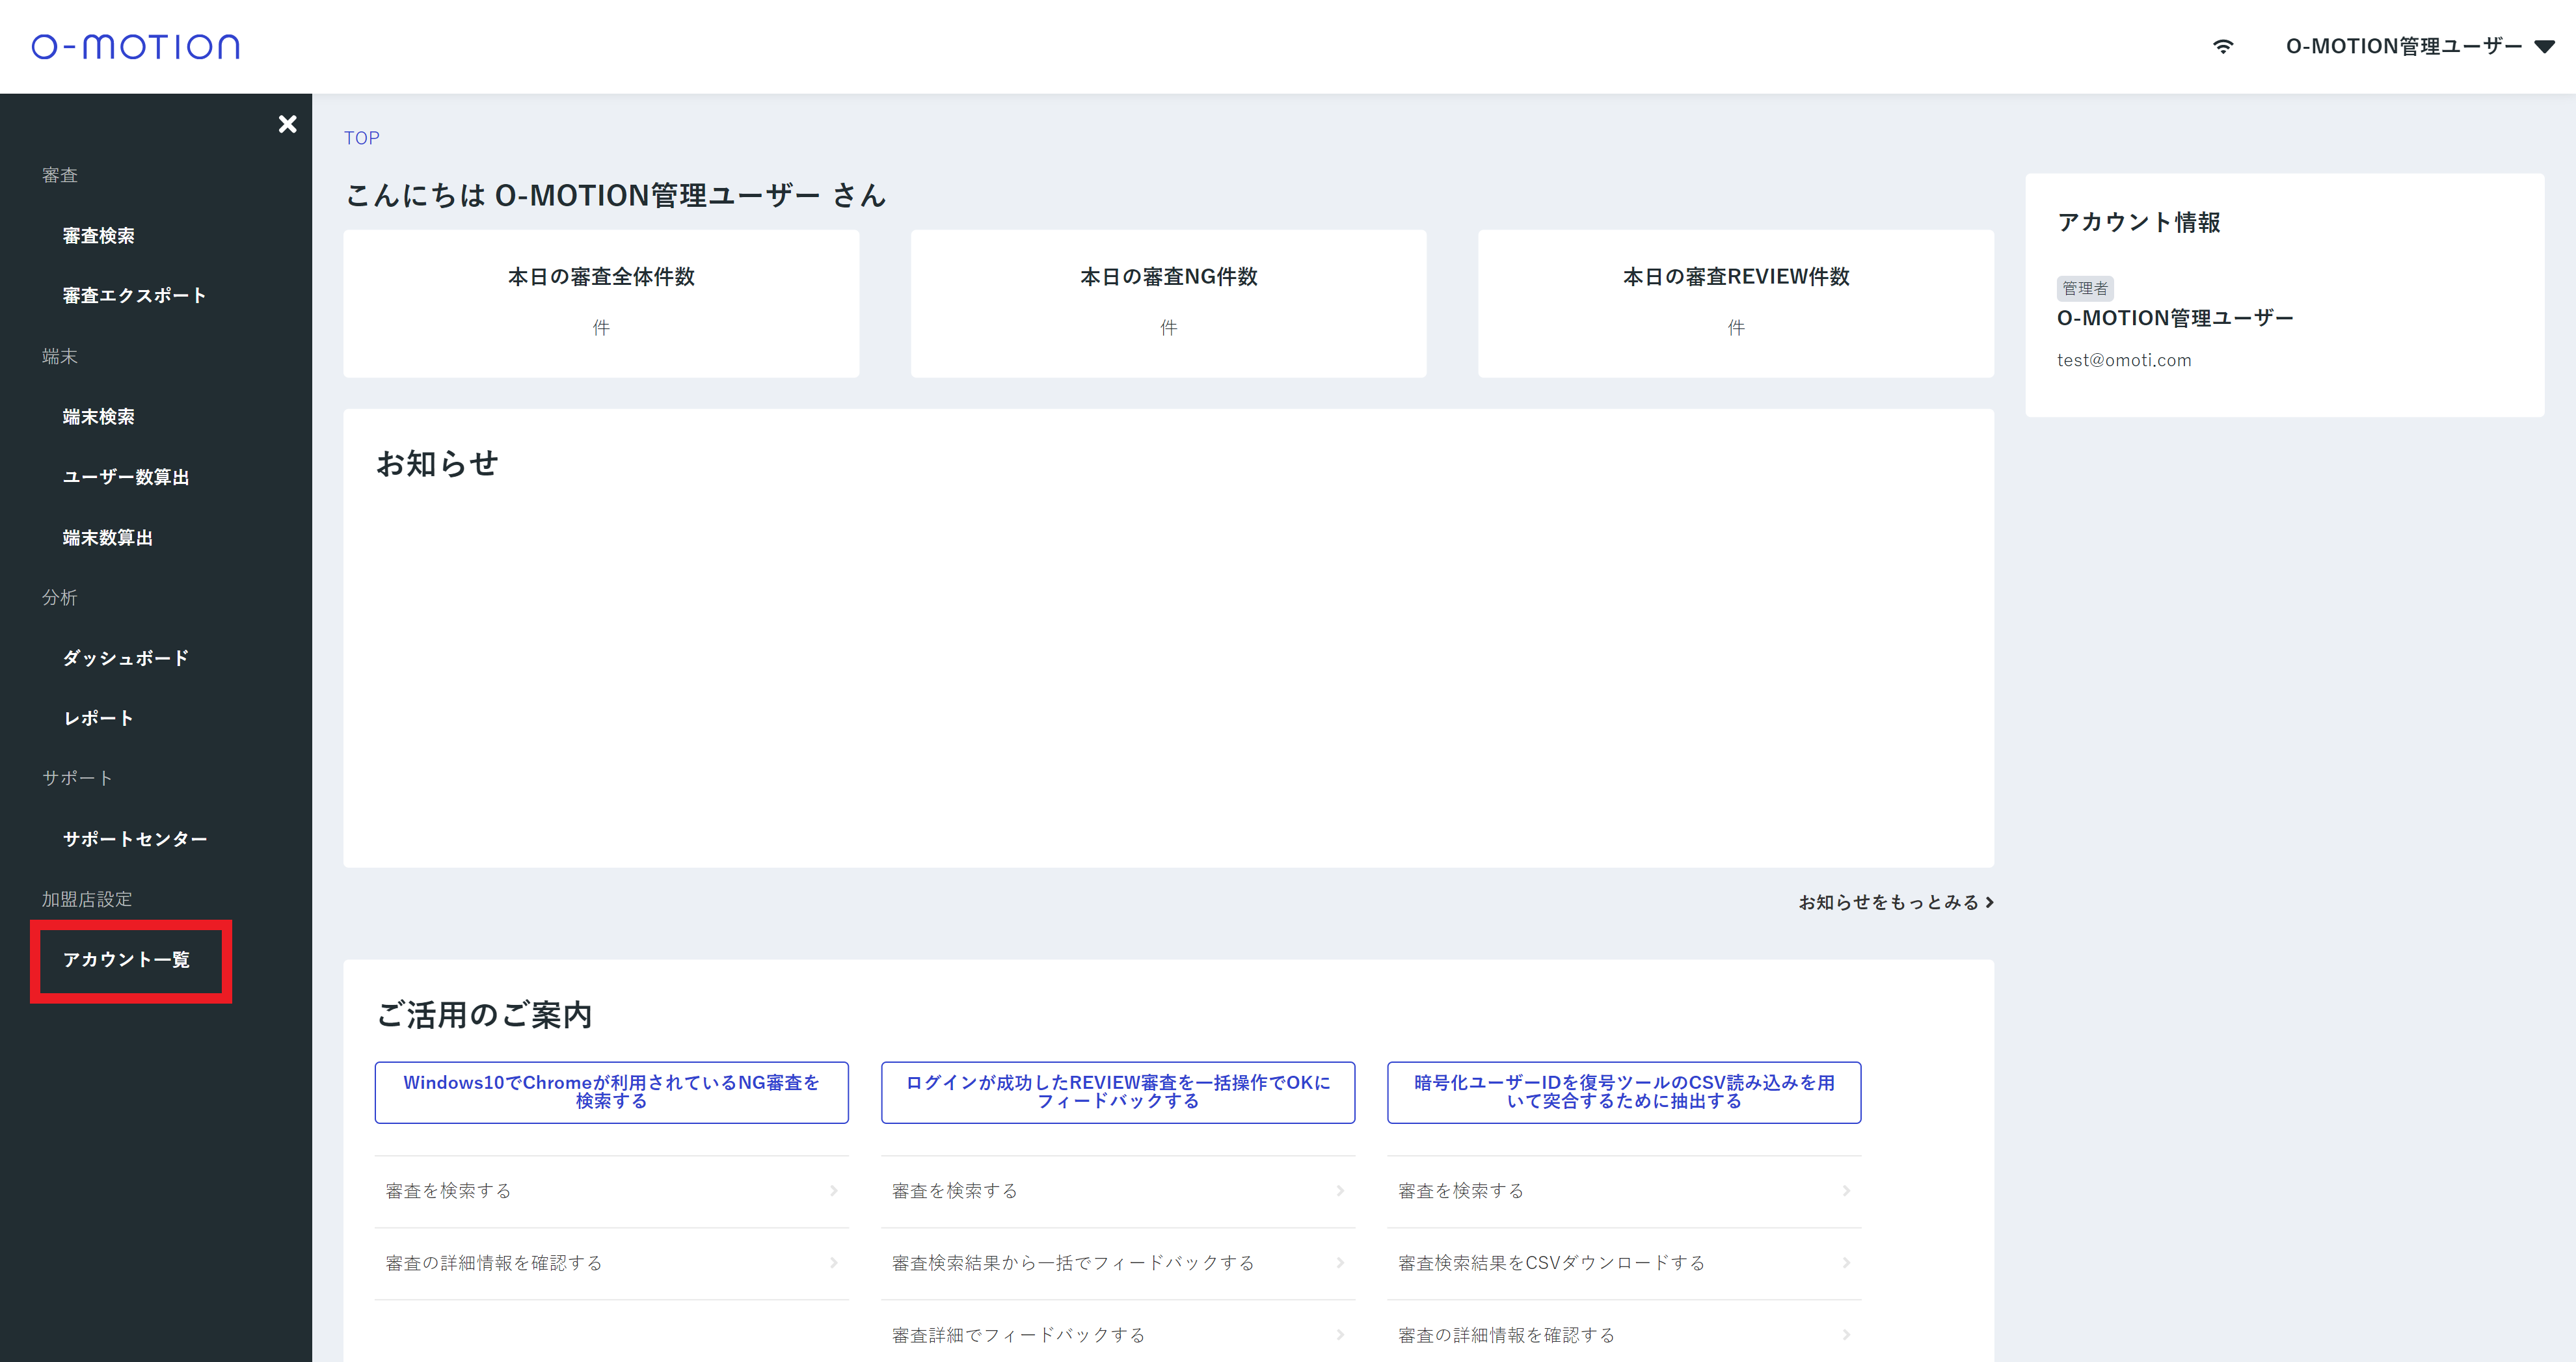This screenshot has height=1362, width=2576.
Task: Open 審査検索 in sidebar
Action: pos(98,236)
